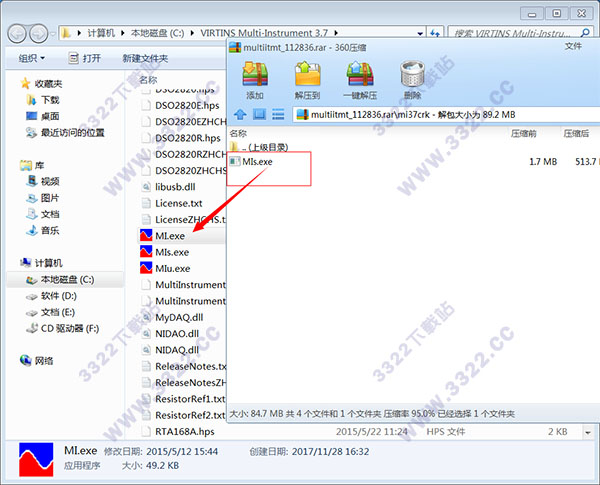Click the MIu.exe icon in Explorer

click(x=146, y=268)
